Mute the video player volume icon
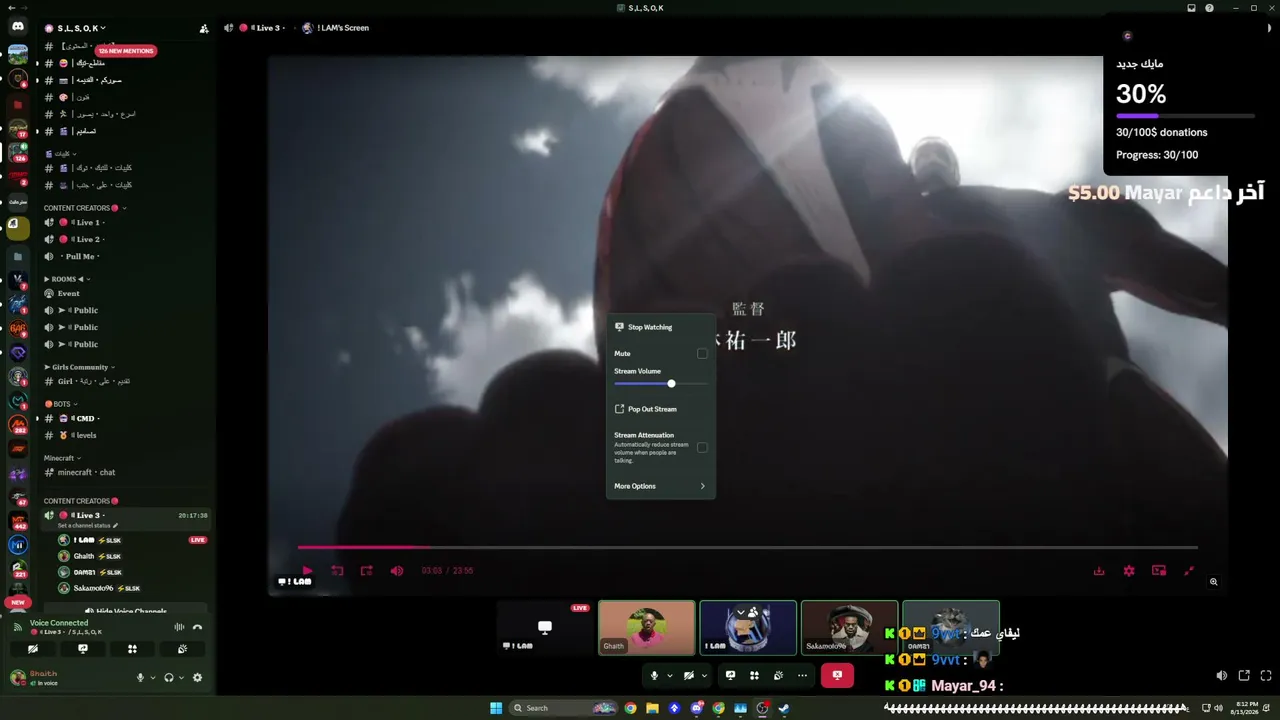 (x=397, y=571)
